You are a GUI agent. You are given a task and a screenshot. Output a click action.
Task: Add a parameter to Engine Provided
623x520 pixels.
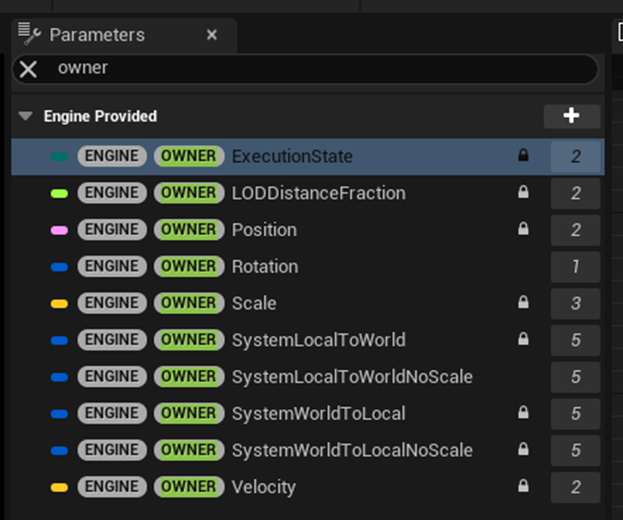(x=571, y=116)
